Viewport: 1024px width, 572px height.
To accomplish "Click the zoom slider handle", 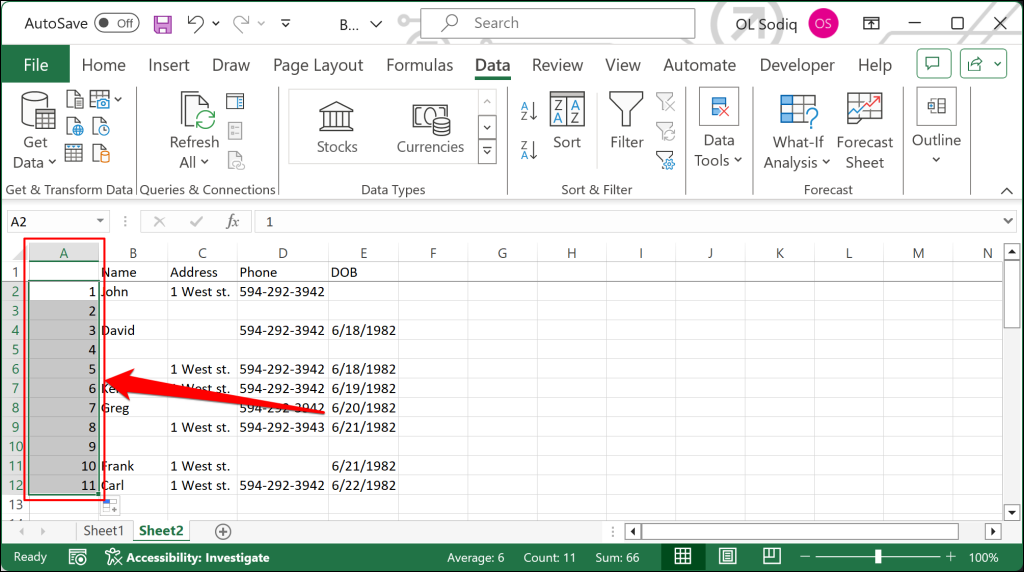I will (x=878, y=557).
